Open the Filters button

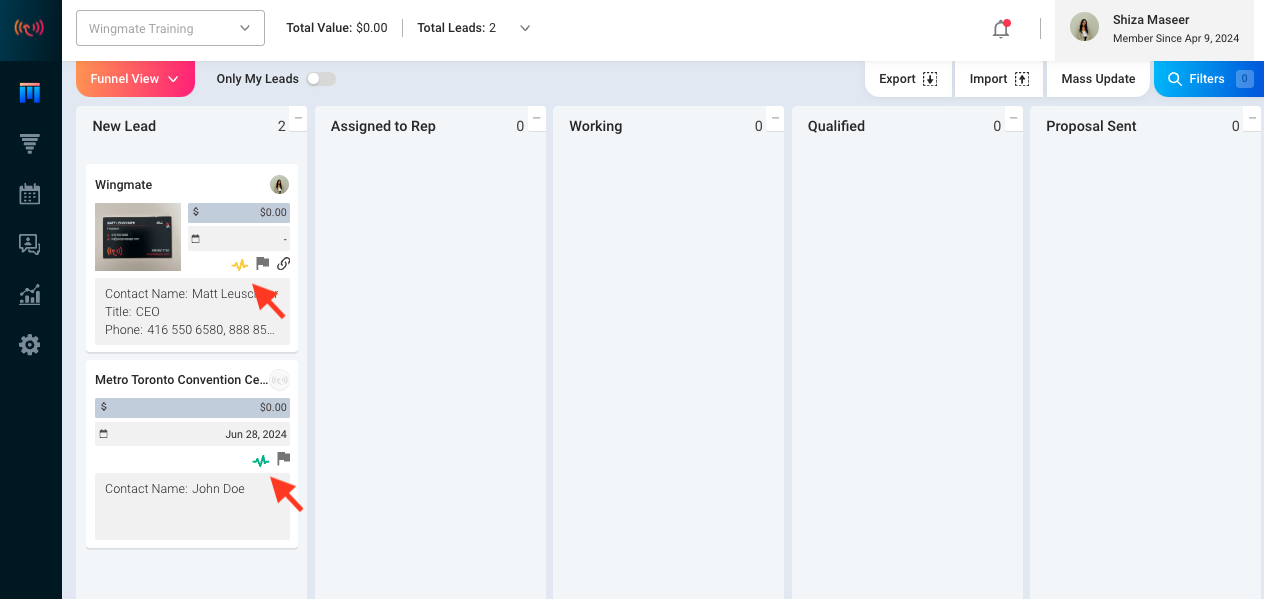pyautogui.click(x=1209, y=79)
